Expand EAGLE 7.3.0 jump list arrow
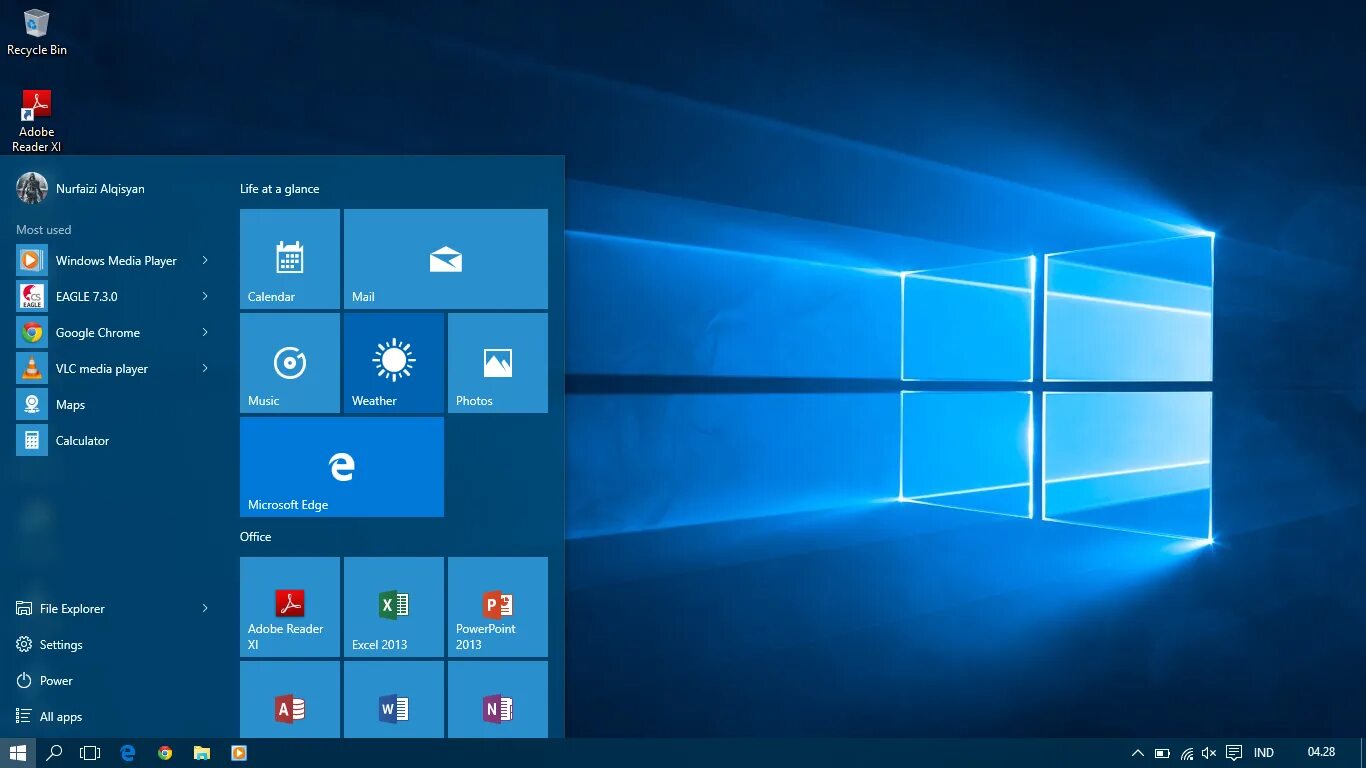 [x=205, y=296]
